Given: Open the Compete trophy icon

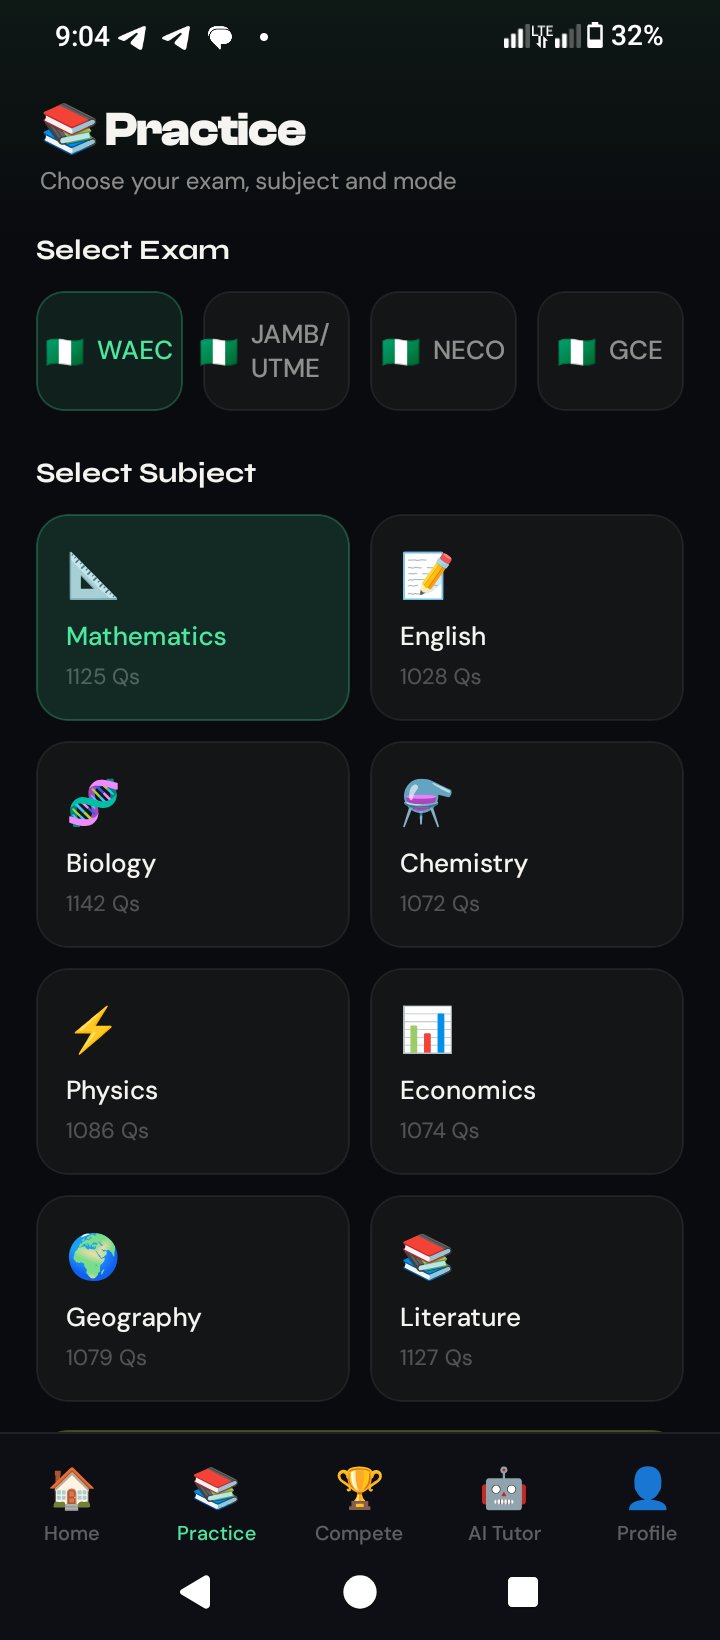Looking at the screenshot, I should [x=359, y=1488].
